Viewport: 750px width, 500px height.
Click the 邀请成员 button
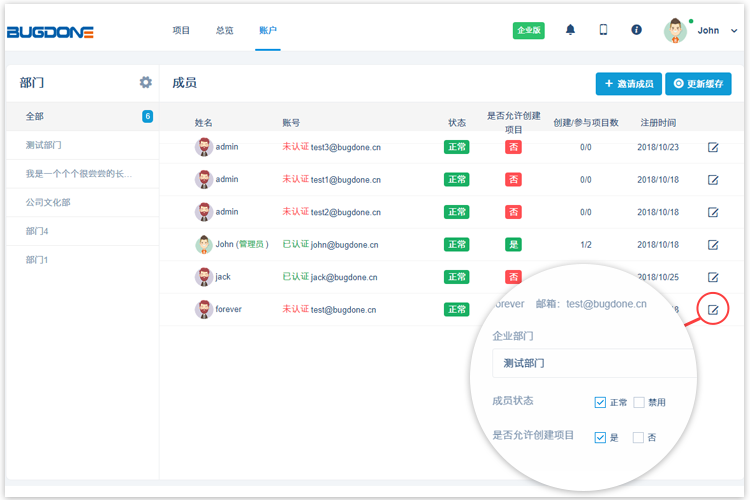point(628,84)
